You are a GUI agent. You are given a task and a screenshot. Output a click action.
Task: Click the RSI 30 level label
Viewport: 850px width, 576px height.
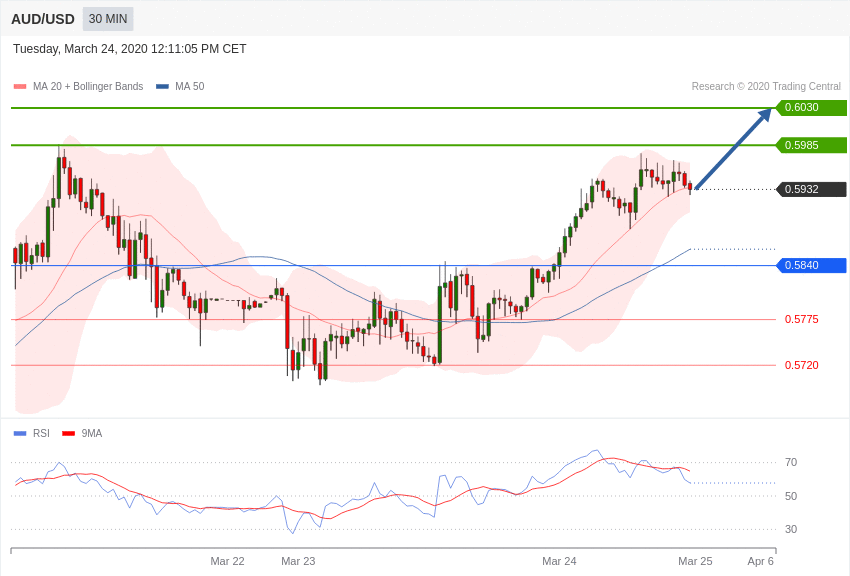coord(791,529)
